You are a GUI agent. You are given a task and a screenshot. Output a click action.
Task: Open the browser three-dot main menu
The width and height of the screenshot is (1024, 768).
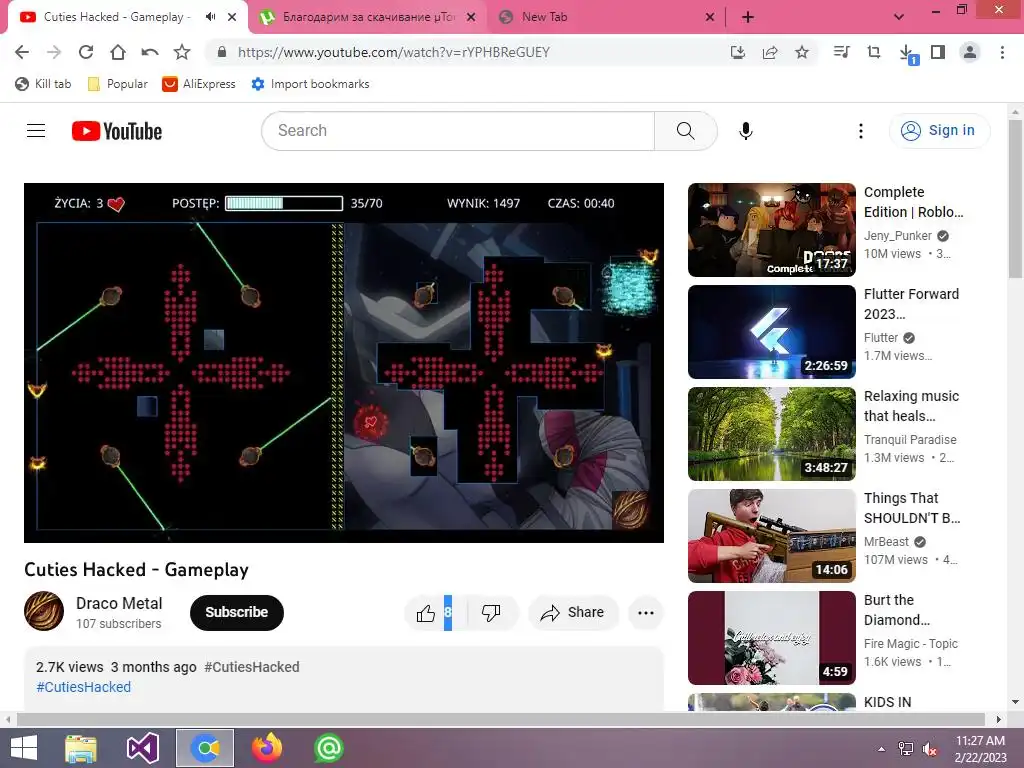(1002, 52)
